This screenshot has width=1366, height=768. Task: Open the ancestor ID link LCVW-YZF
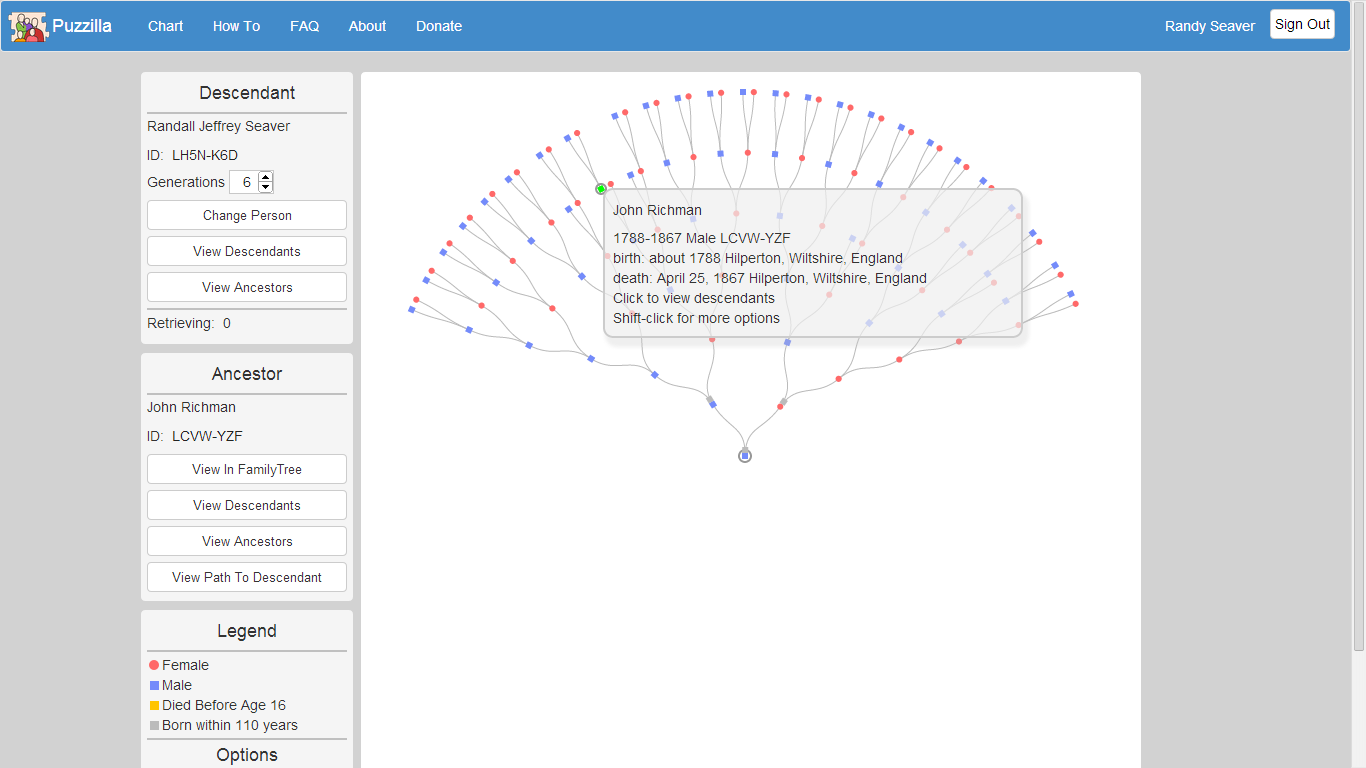click(206, 436)
